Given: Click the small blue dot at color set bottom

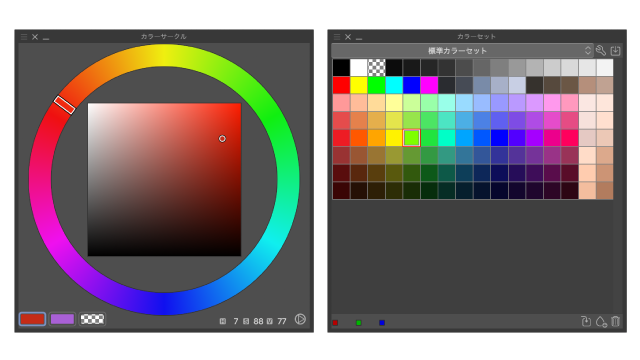Looking at the screenshot, I should [382, 322].
